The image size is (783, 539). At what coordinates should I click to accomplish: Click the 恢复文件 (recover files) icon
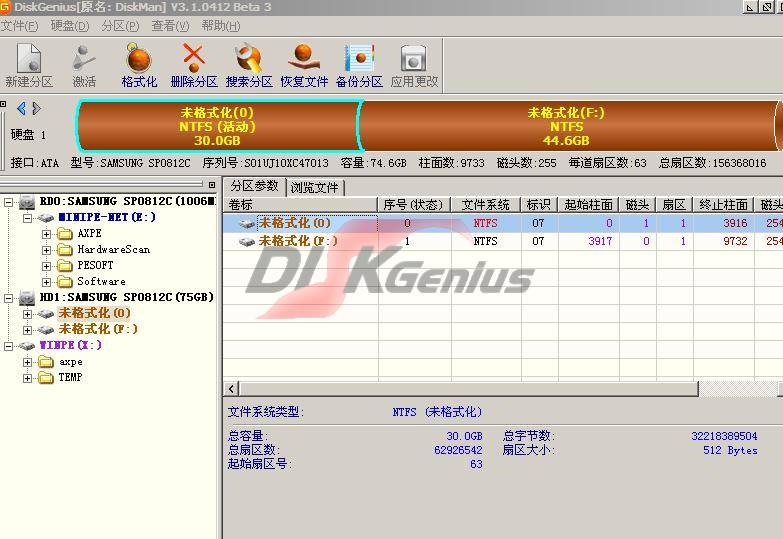[304, 65]
